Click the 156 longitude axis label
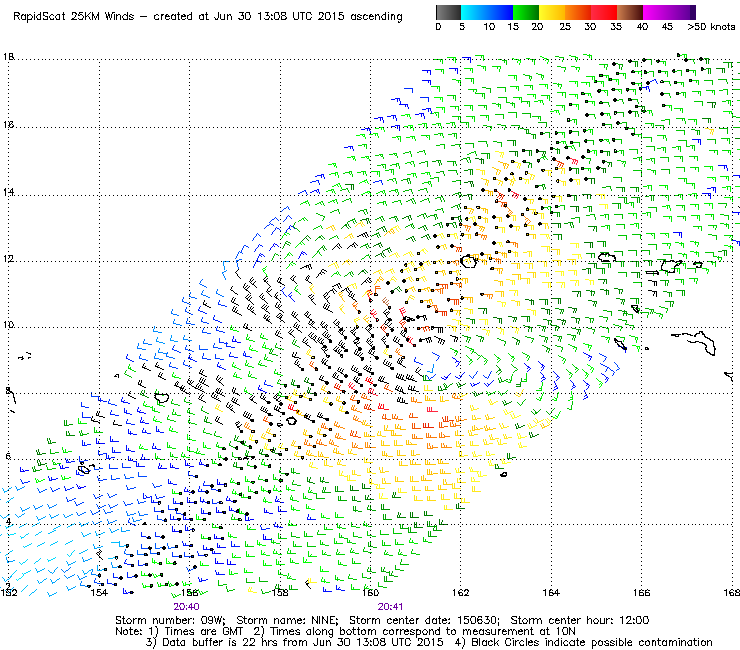The height and width of the screenshot is (650, 740). [190, 592]
